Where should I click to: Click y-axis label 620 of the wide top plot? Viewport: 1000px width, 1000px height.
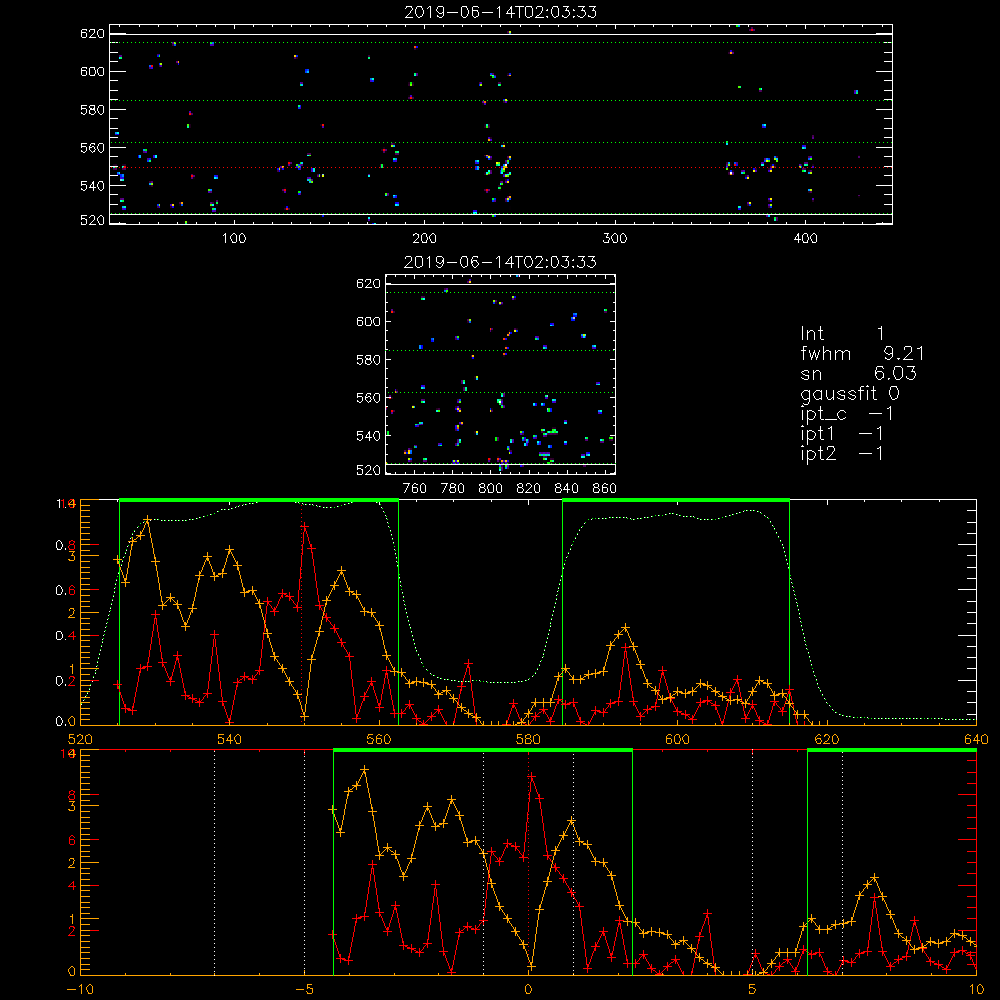[x=92, y=34]
